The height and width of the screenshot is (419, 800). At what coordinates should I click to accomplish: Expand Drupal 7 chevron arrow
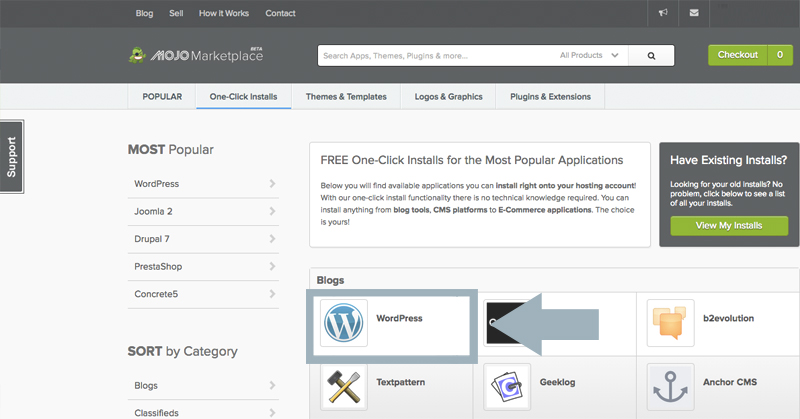point(272,238)
